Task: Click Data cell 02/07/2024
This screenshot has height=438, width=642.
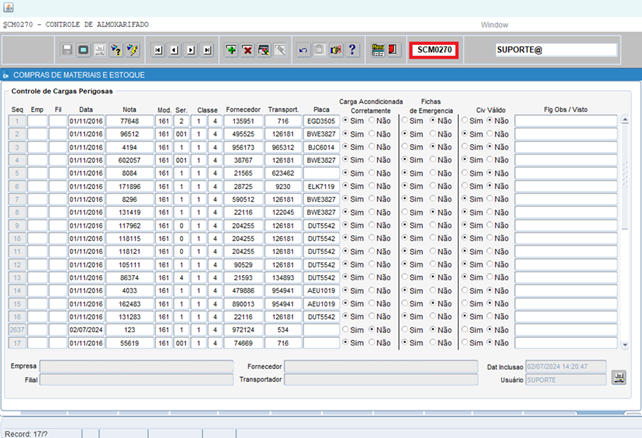Action: point(86,330)
